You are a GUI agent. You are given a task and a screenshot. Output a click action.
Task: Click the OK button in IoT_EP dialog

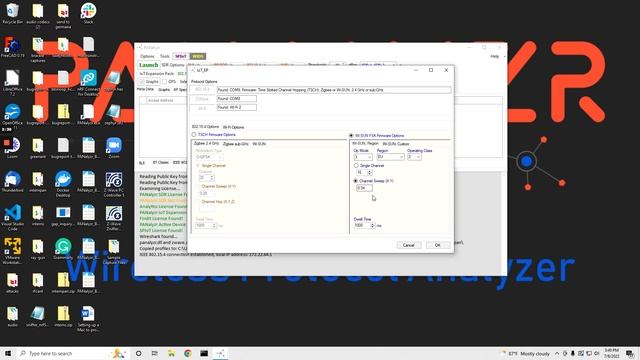click(438, 245)
